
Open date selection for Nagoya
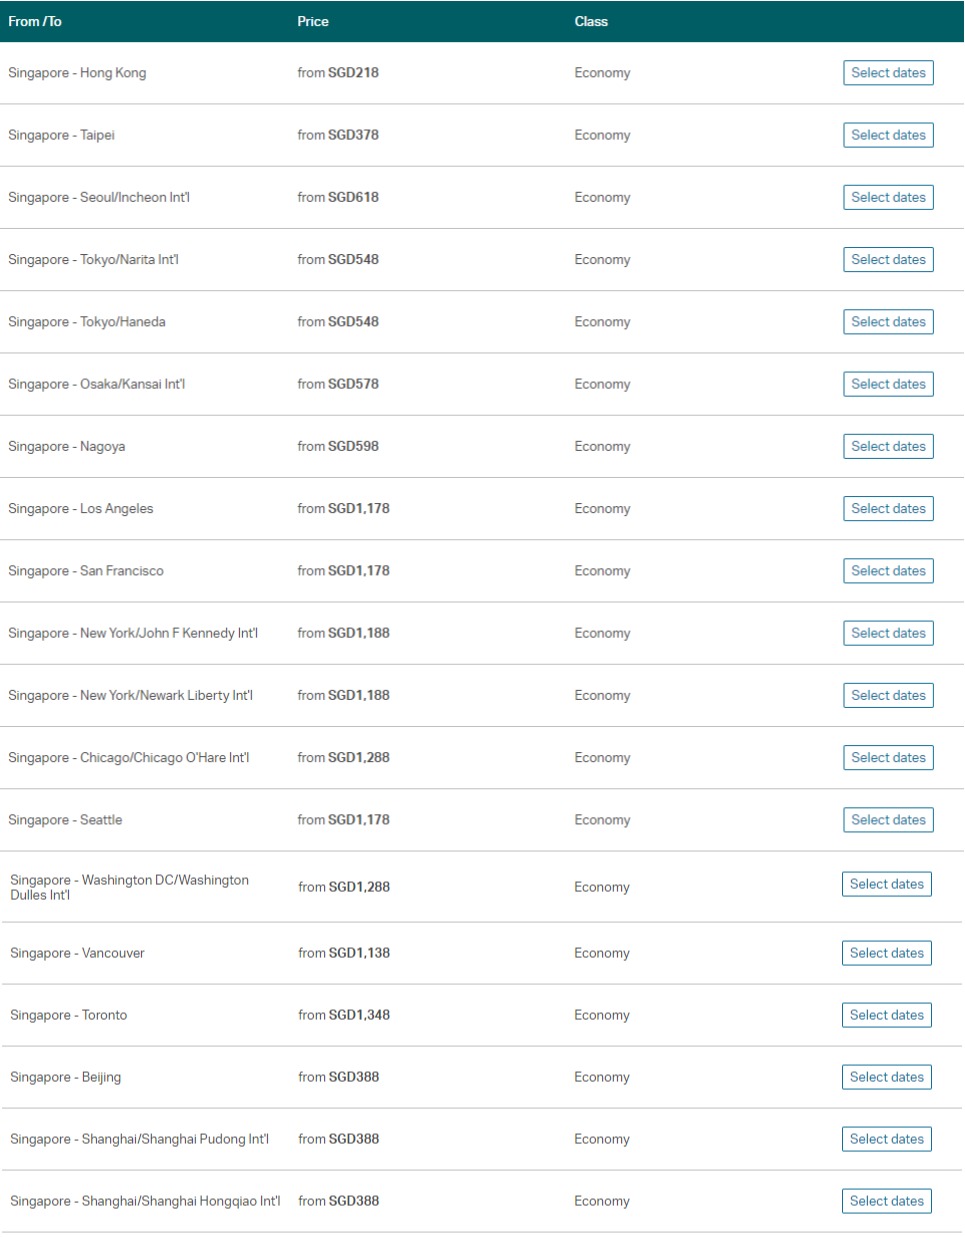[888, 446]
